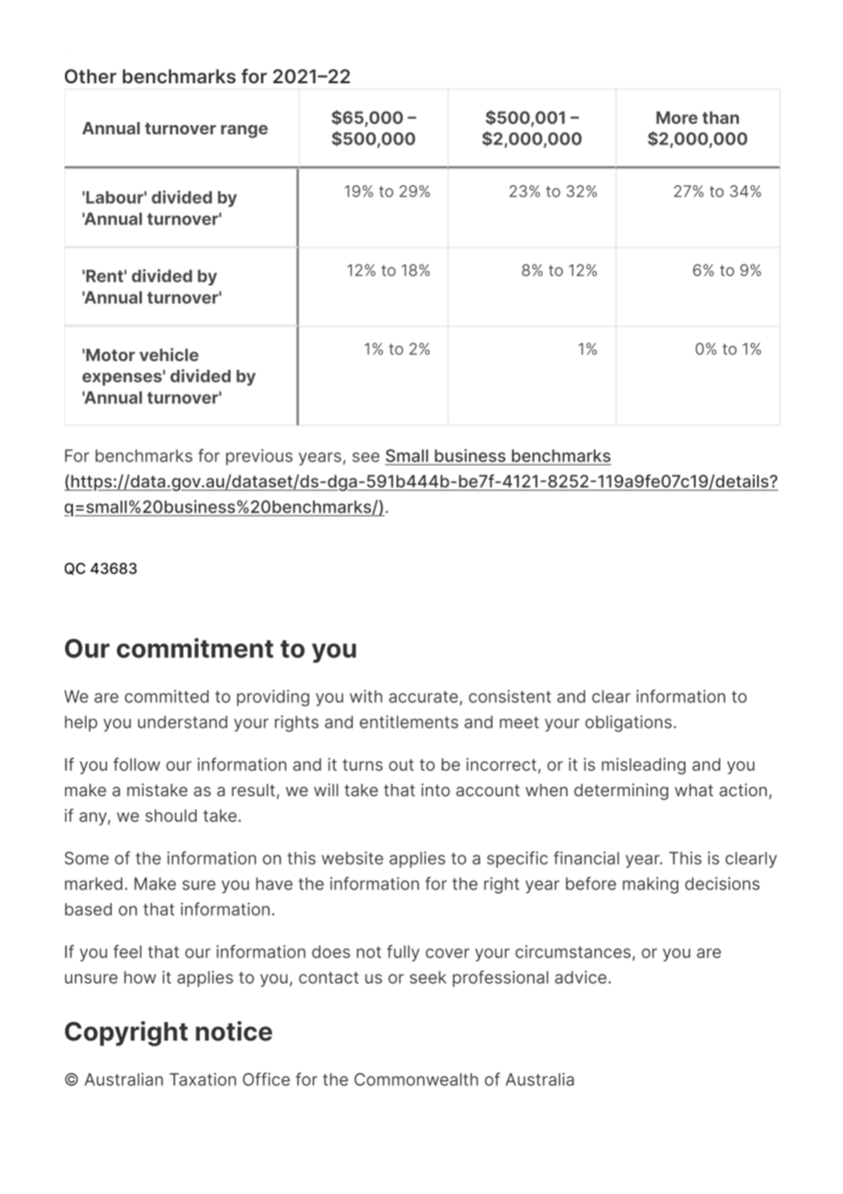Click the data.gov.au dataset URL text

pyautogui.click(x=420, y=494)
